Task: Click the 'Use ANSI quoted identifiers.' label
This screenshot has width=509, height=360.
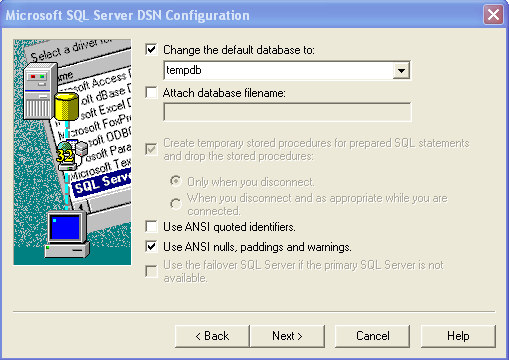Action: click(x=229, y=227)
